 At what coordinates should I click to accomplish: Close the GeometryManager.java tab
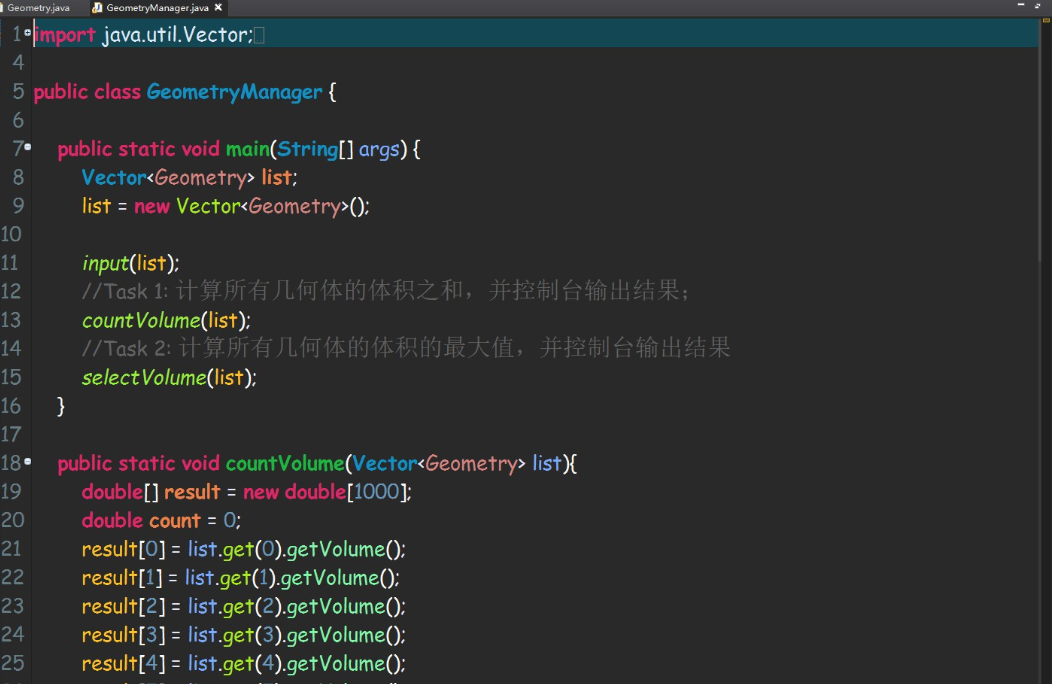coord(219,8)
